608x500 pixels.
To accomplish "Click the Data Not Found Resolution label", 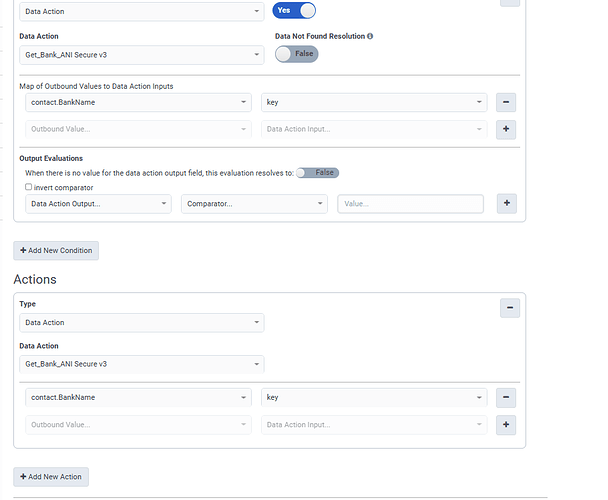I will 320,36.
